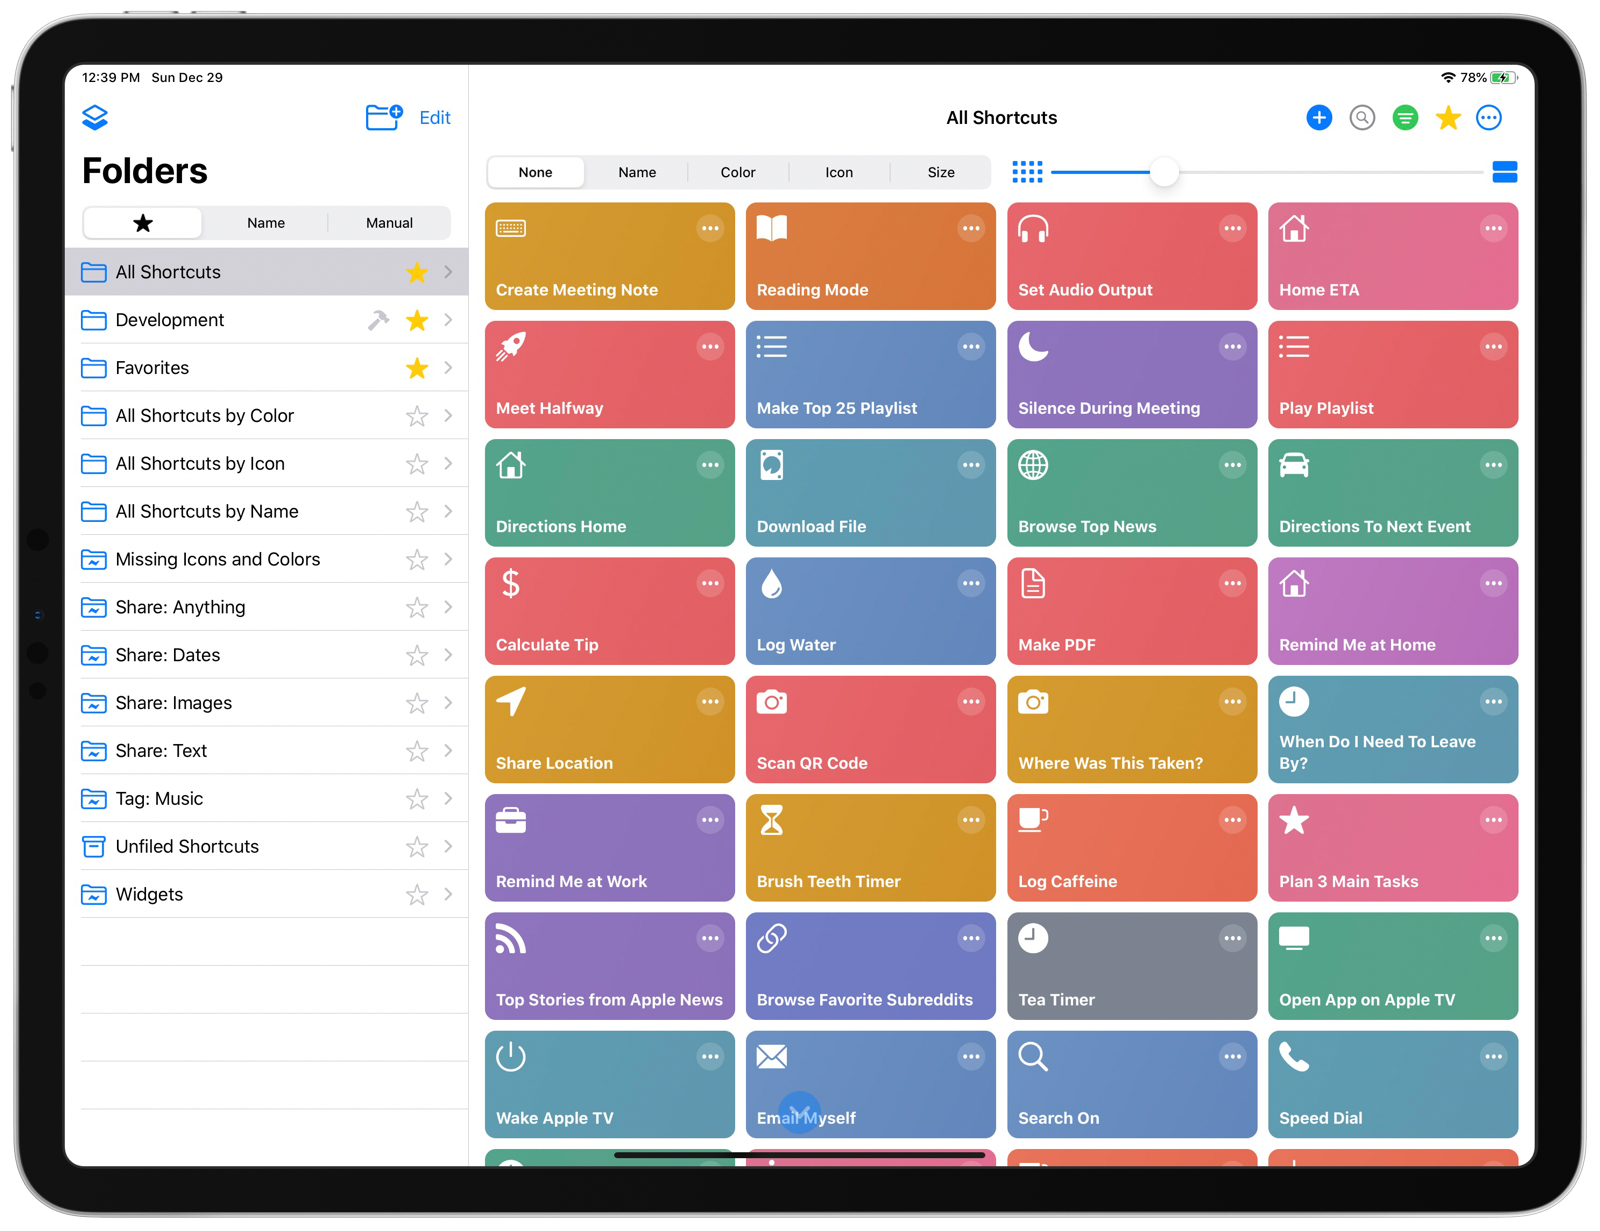
Task: Switch to small grid view icon
Action: click(x=1027, y=172)
